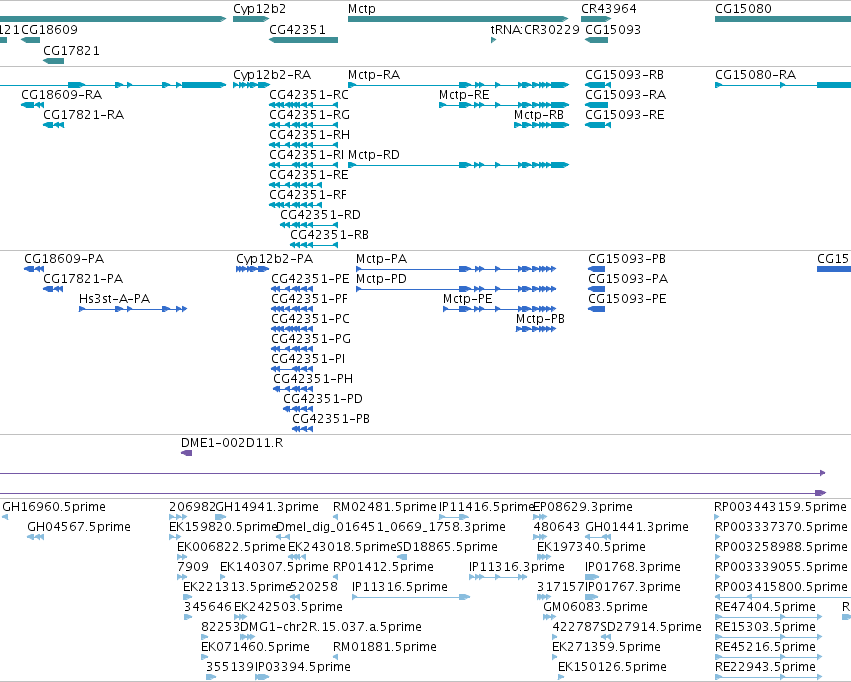The image size is (851, 682).
Task: Select the Cyp12b2-PA protein label
Action: click(275, 259)
